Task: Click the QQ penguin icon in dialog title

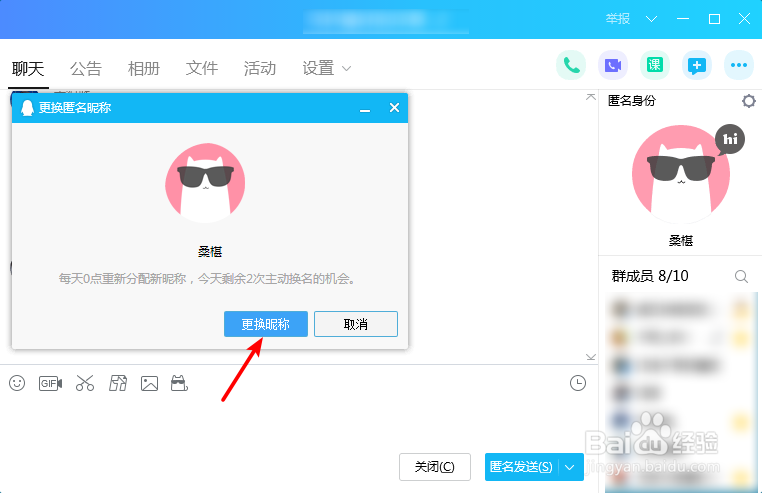Action: (27, 108)
